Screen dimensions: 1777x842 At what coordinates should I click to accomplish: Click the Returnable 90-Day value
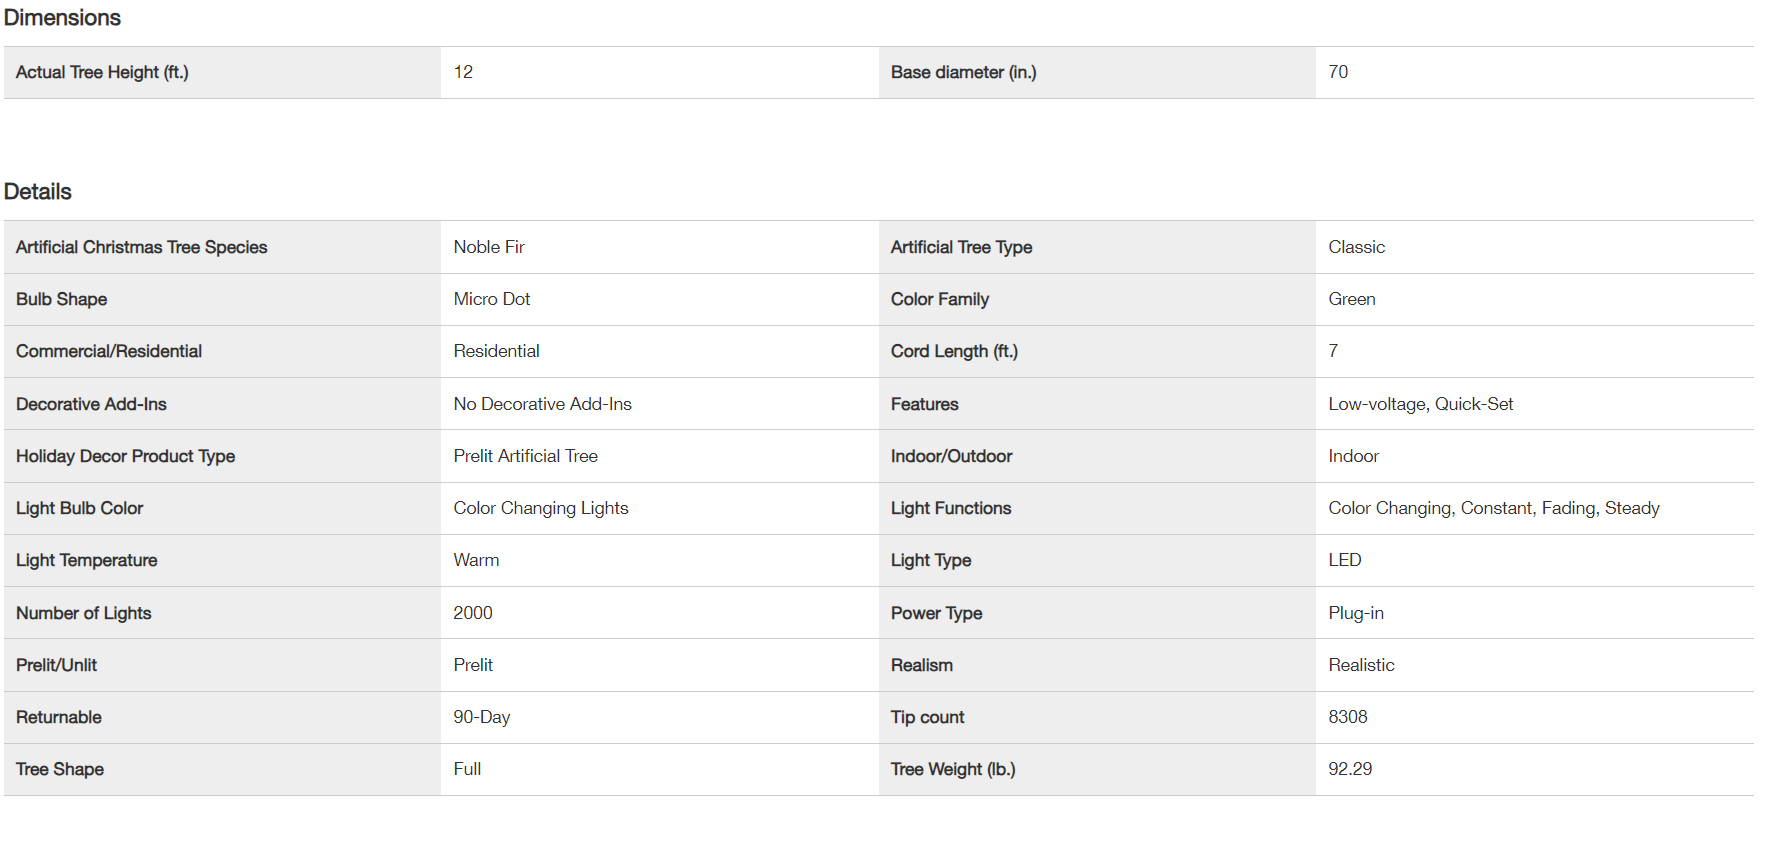pyautogui.click(x=482, y=717)
